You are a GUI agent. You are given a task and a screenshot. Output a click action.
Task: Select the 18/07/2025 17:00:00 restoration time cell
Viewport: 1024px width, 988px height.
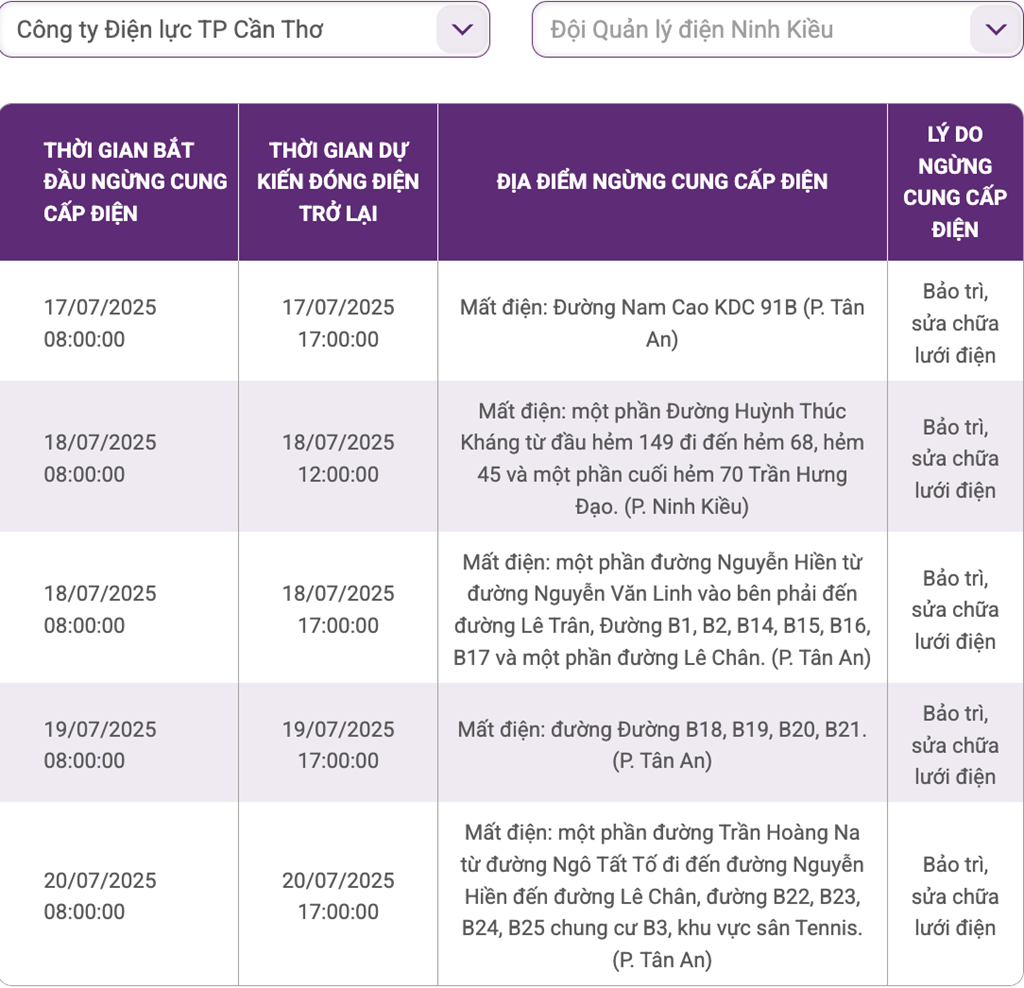338,609
